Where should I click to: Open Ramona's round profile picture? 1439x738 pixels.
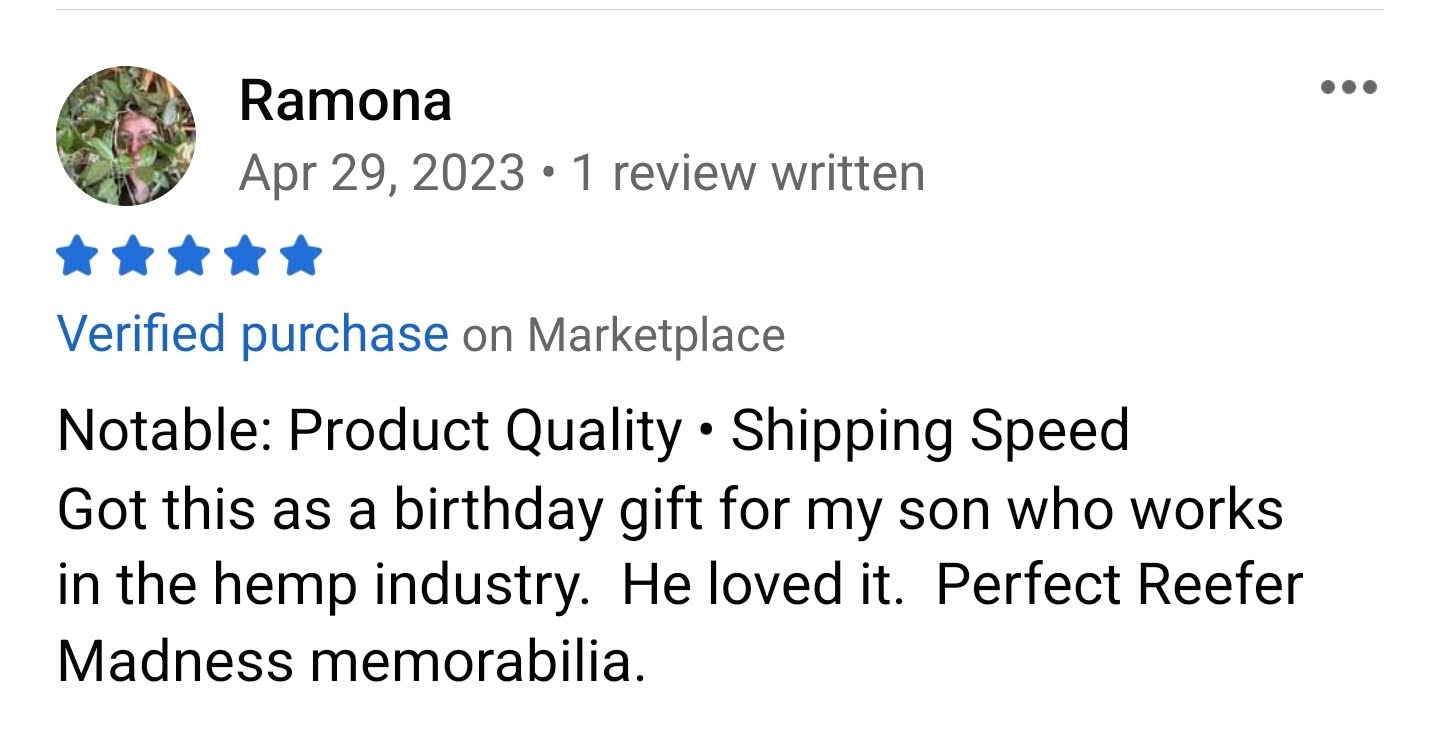(x=126, y=136)
